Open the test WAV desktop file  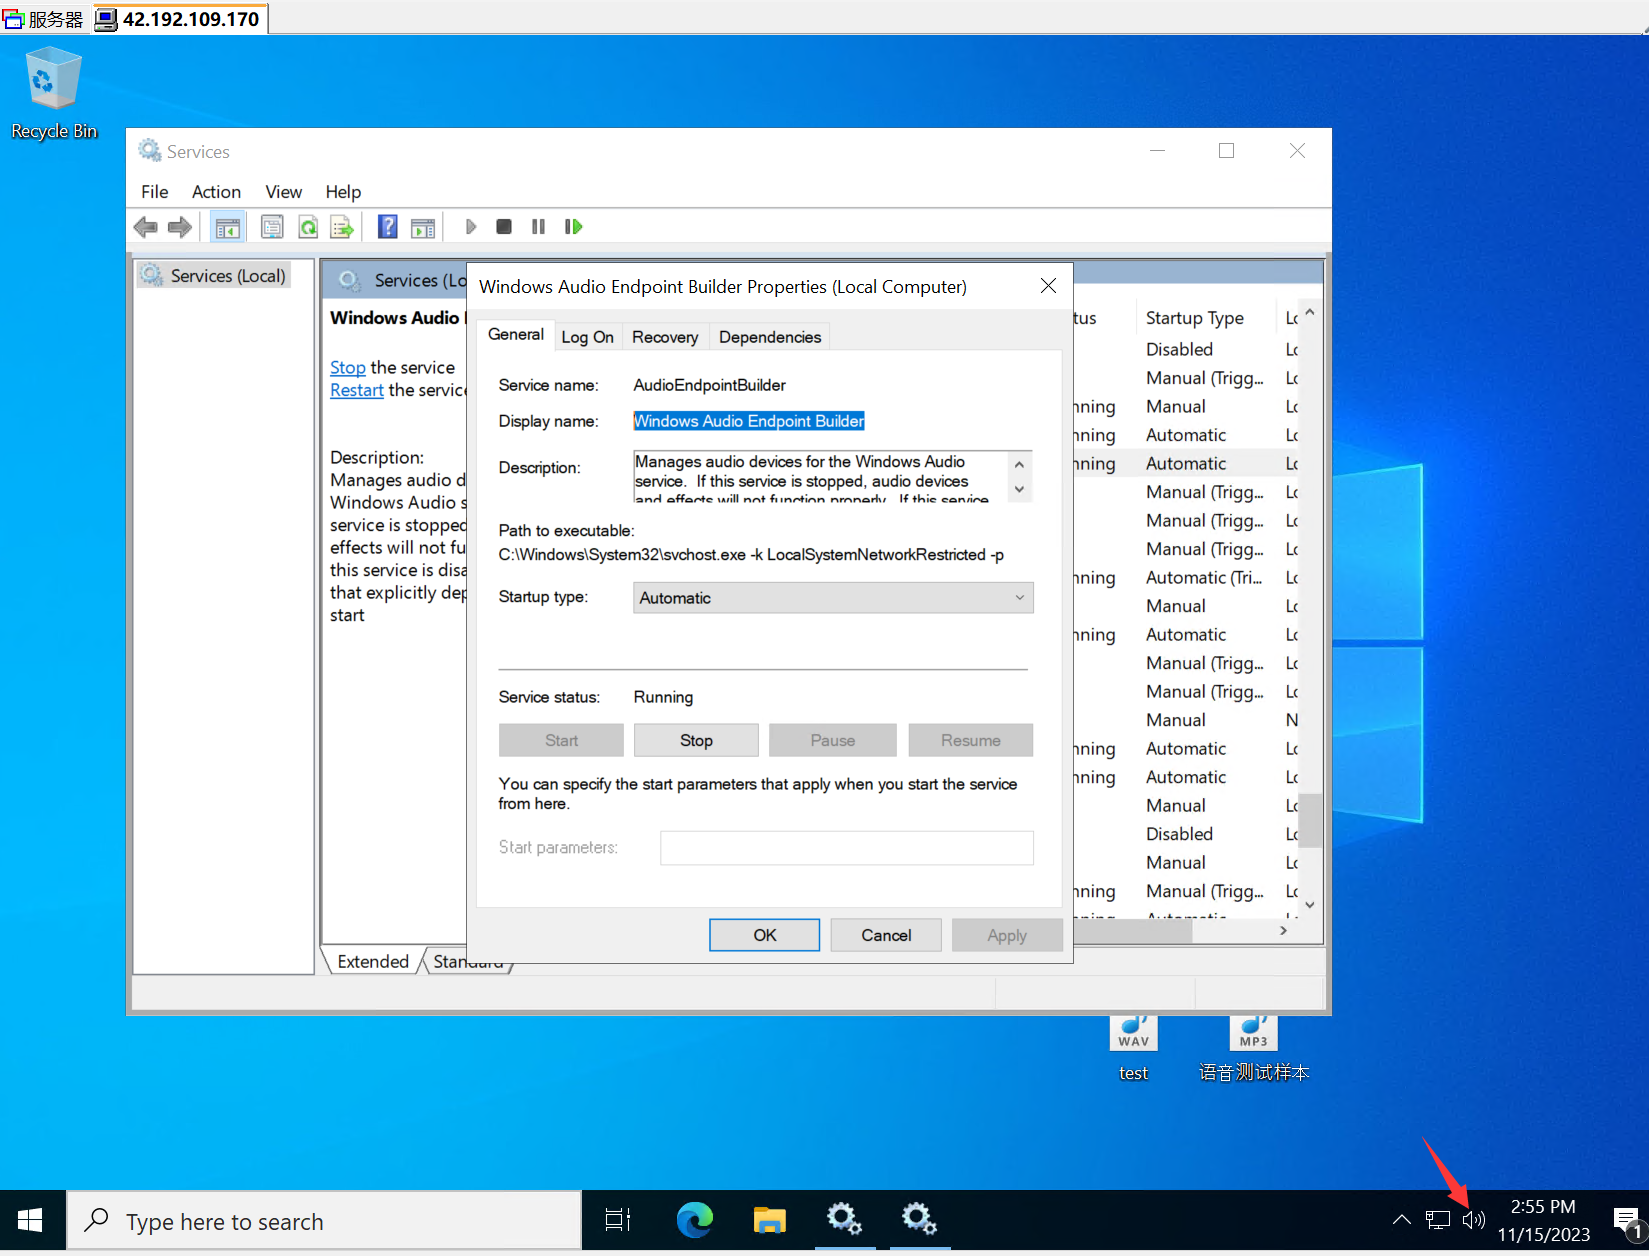(1134, 1049)
